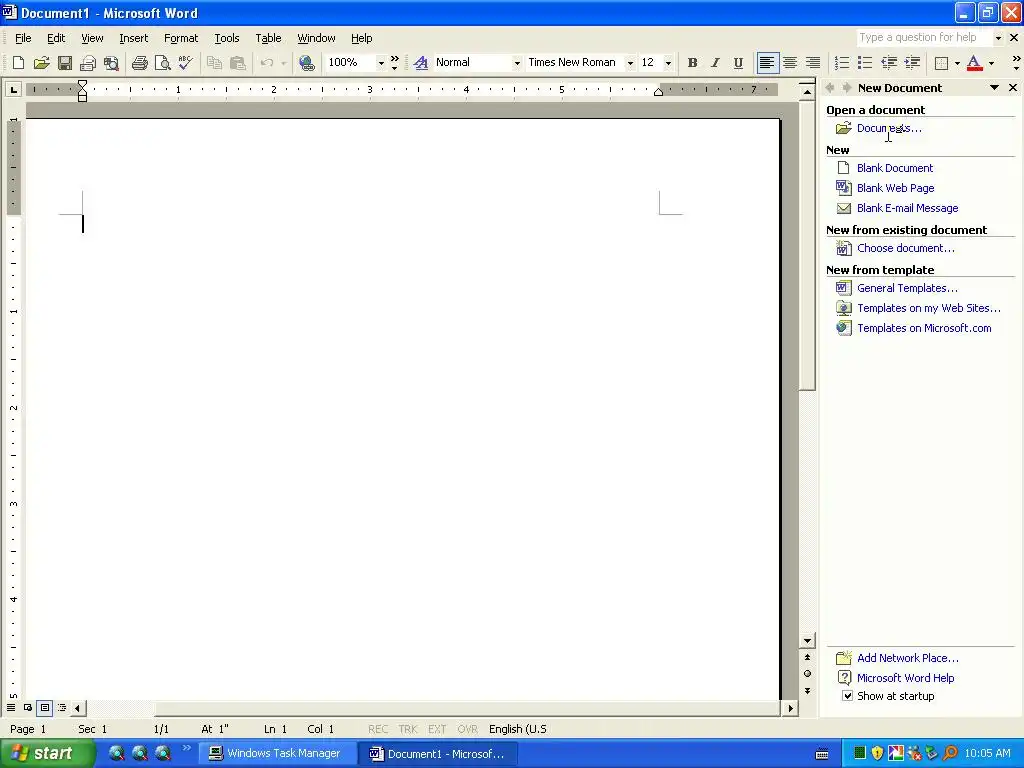Apply red font color swatch button
The height and width of the screenshot is (768, 1024).
pyautogui.click(x=974, y=63)
